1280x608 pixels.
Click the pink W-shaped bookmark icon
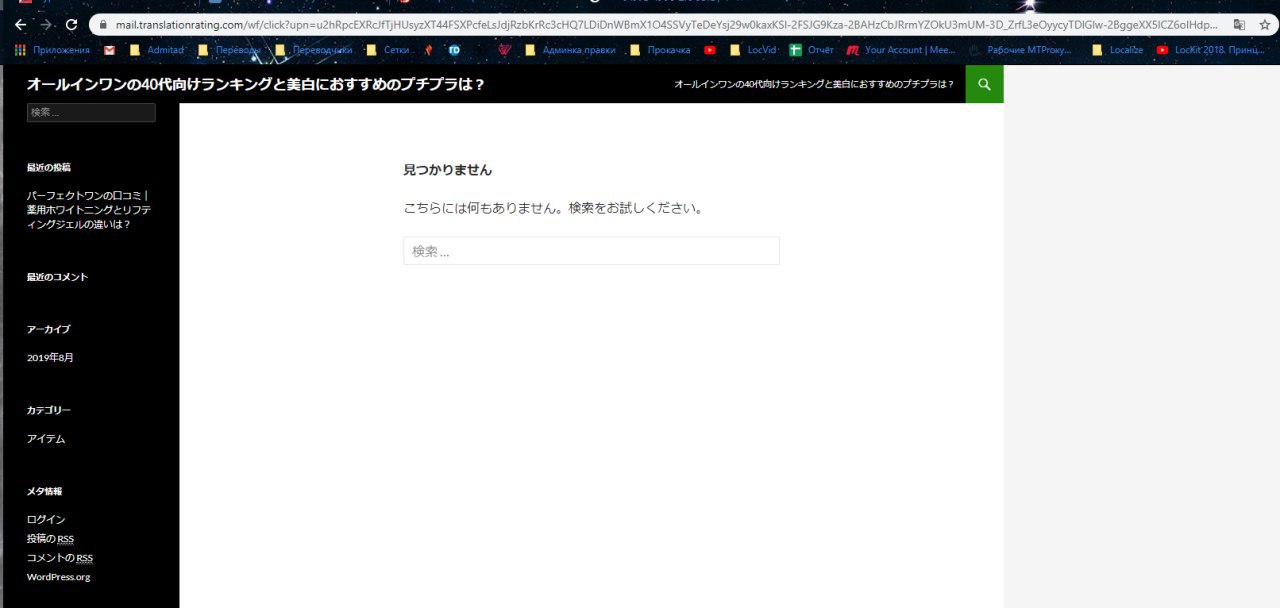pyautogui.click(x=505, y=49)
